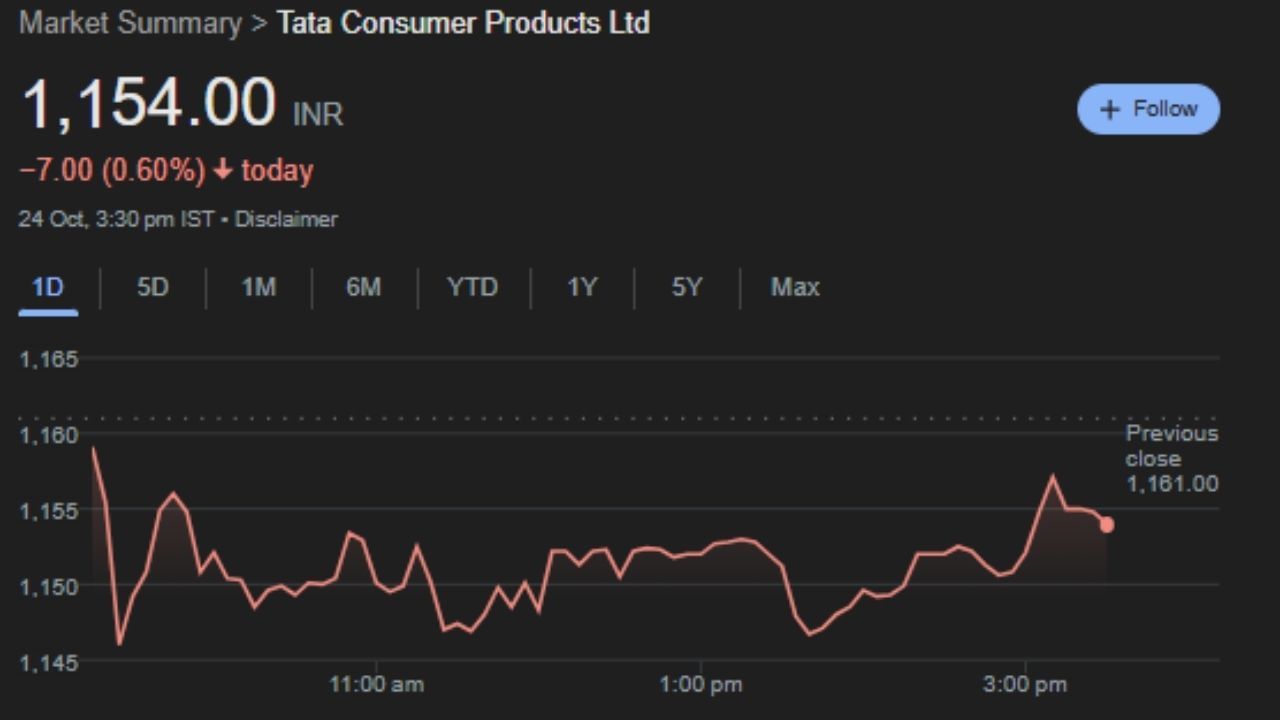The width and height of the screenshot is (1280, 720).
Task: Click the 11:00 am axis label
Action: tap(376, 685)
